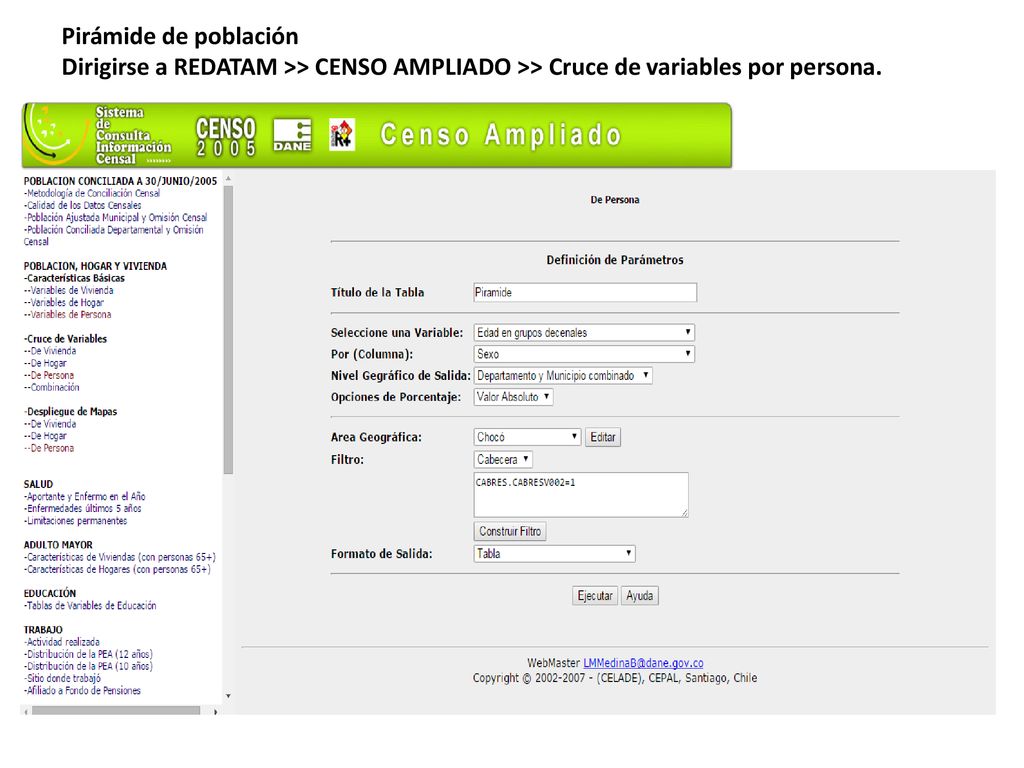Open Limitaciones permanentes link
Image resolution: width=1024 pixels, height=768 pixels.
[76, 520]
